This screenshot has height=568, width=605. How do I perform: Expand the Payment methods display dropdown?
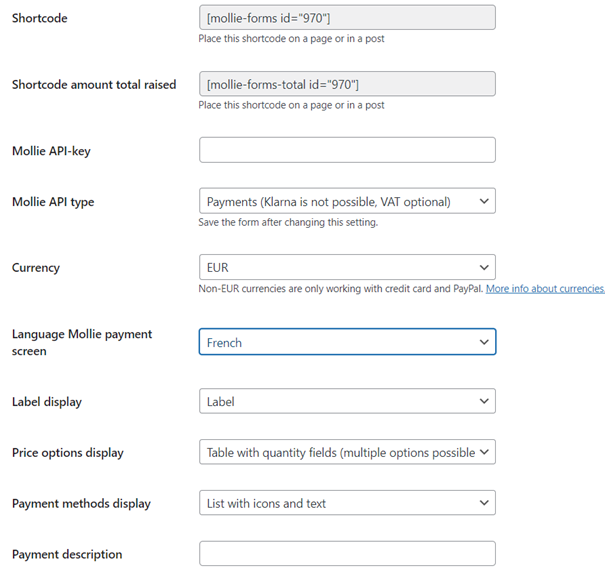coord(347,503)
